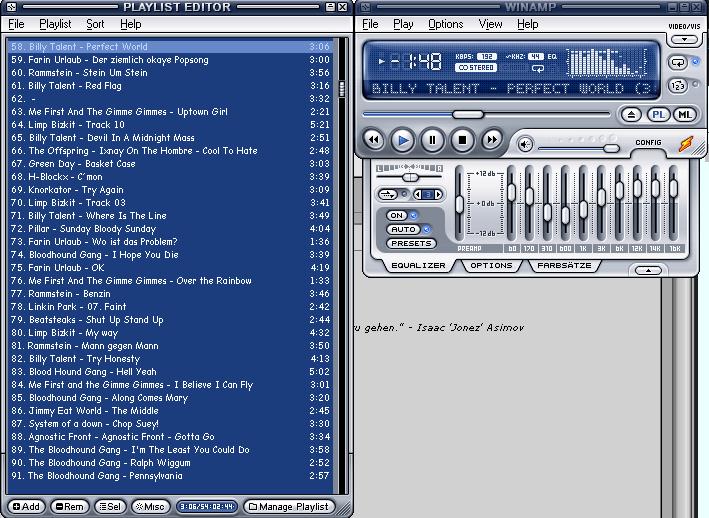The width and height of the screenshot is (709, 518).
Task: Open the Manage Playlist button
Action: coord(289,507)
